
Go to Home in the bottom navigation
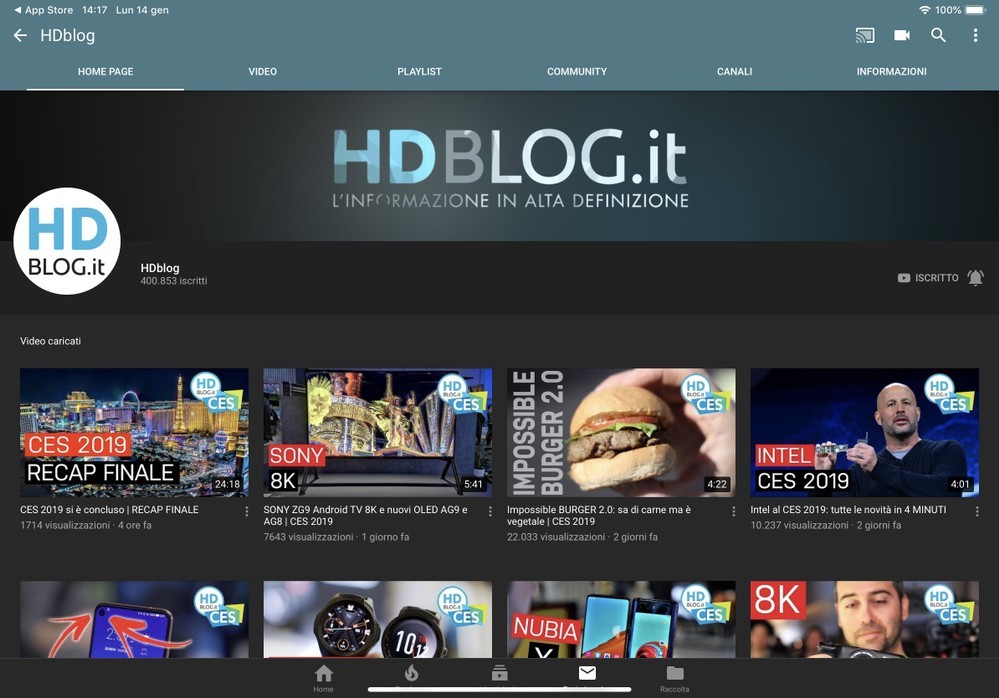click(x=324, y=678)
